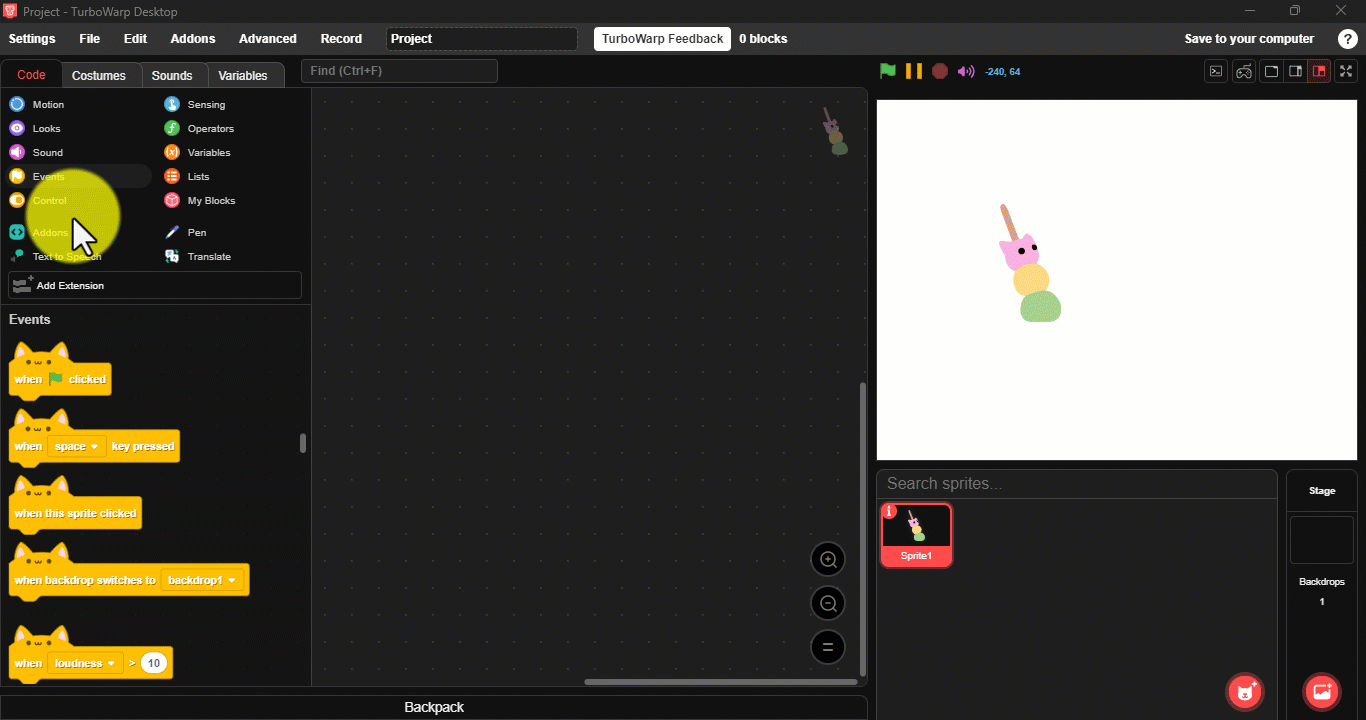Viewport: 1366px width, 720px height.
Task: Open the File menu
Action: [90, 39]
